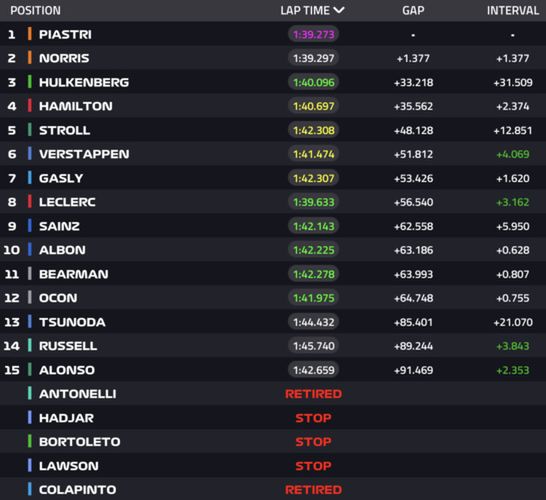Click Hamilton's red Ferrari color bar

[x=30, y=106]
